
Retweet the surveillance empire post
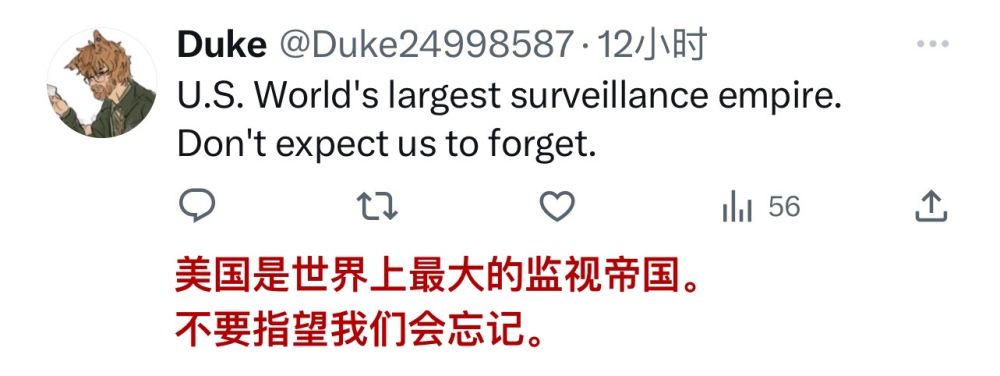[x=377, y=207]
